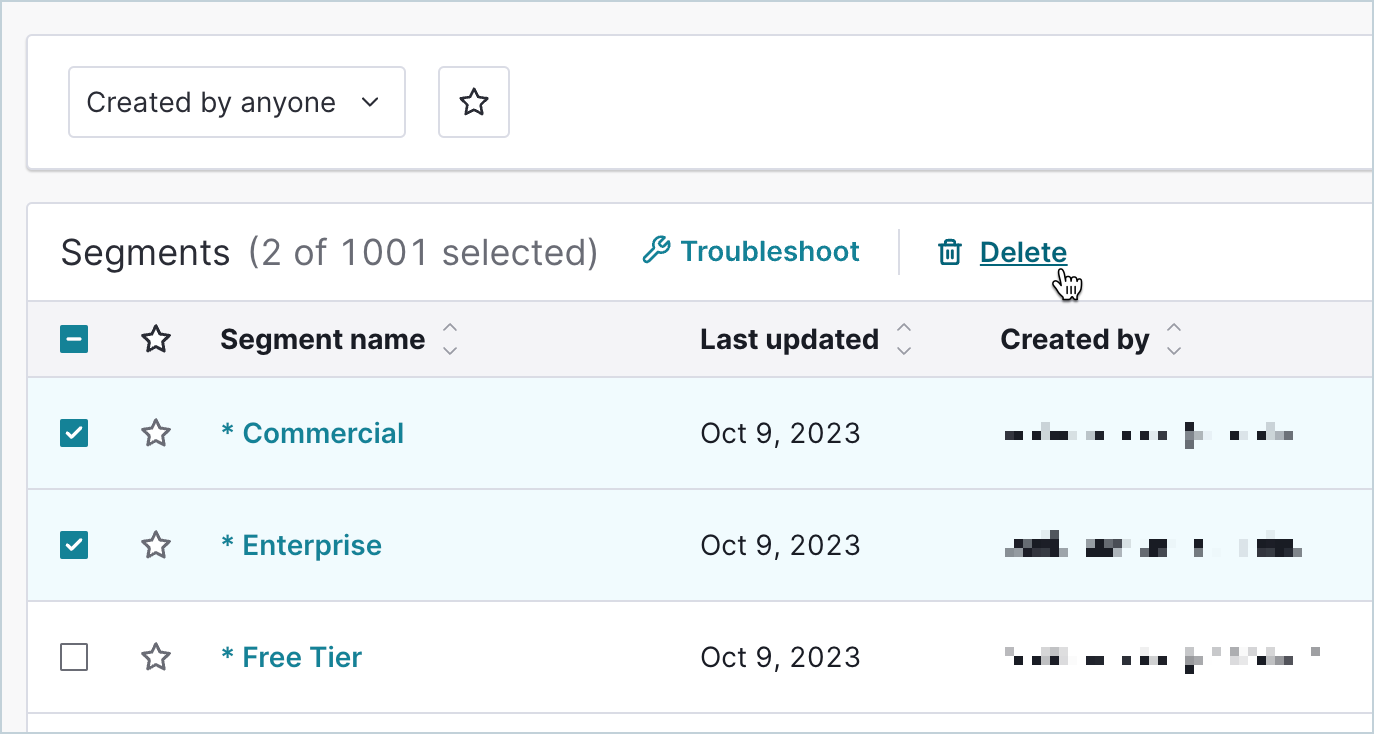Viewport: 1374px width, 734px height.
Task: Star the Commercial segment
Action: pos(155,433)
